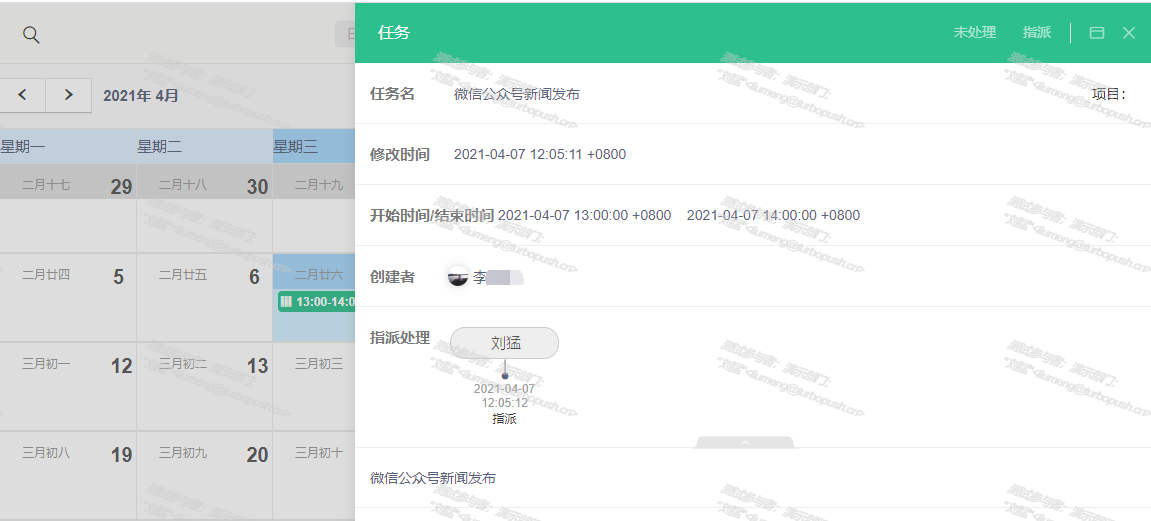
Task: Select the 星期二 column header
Action: tap(160, 147)
